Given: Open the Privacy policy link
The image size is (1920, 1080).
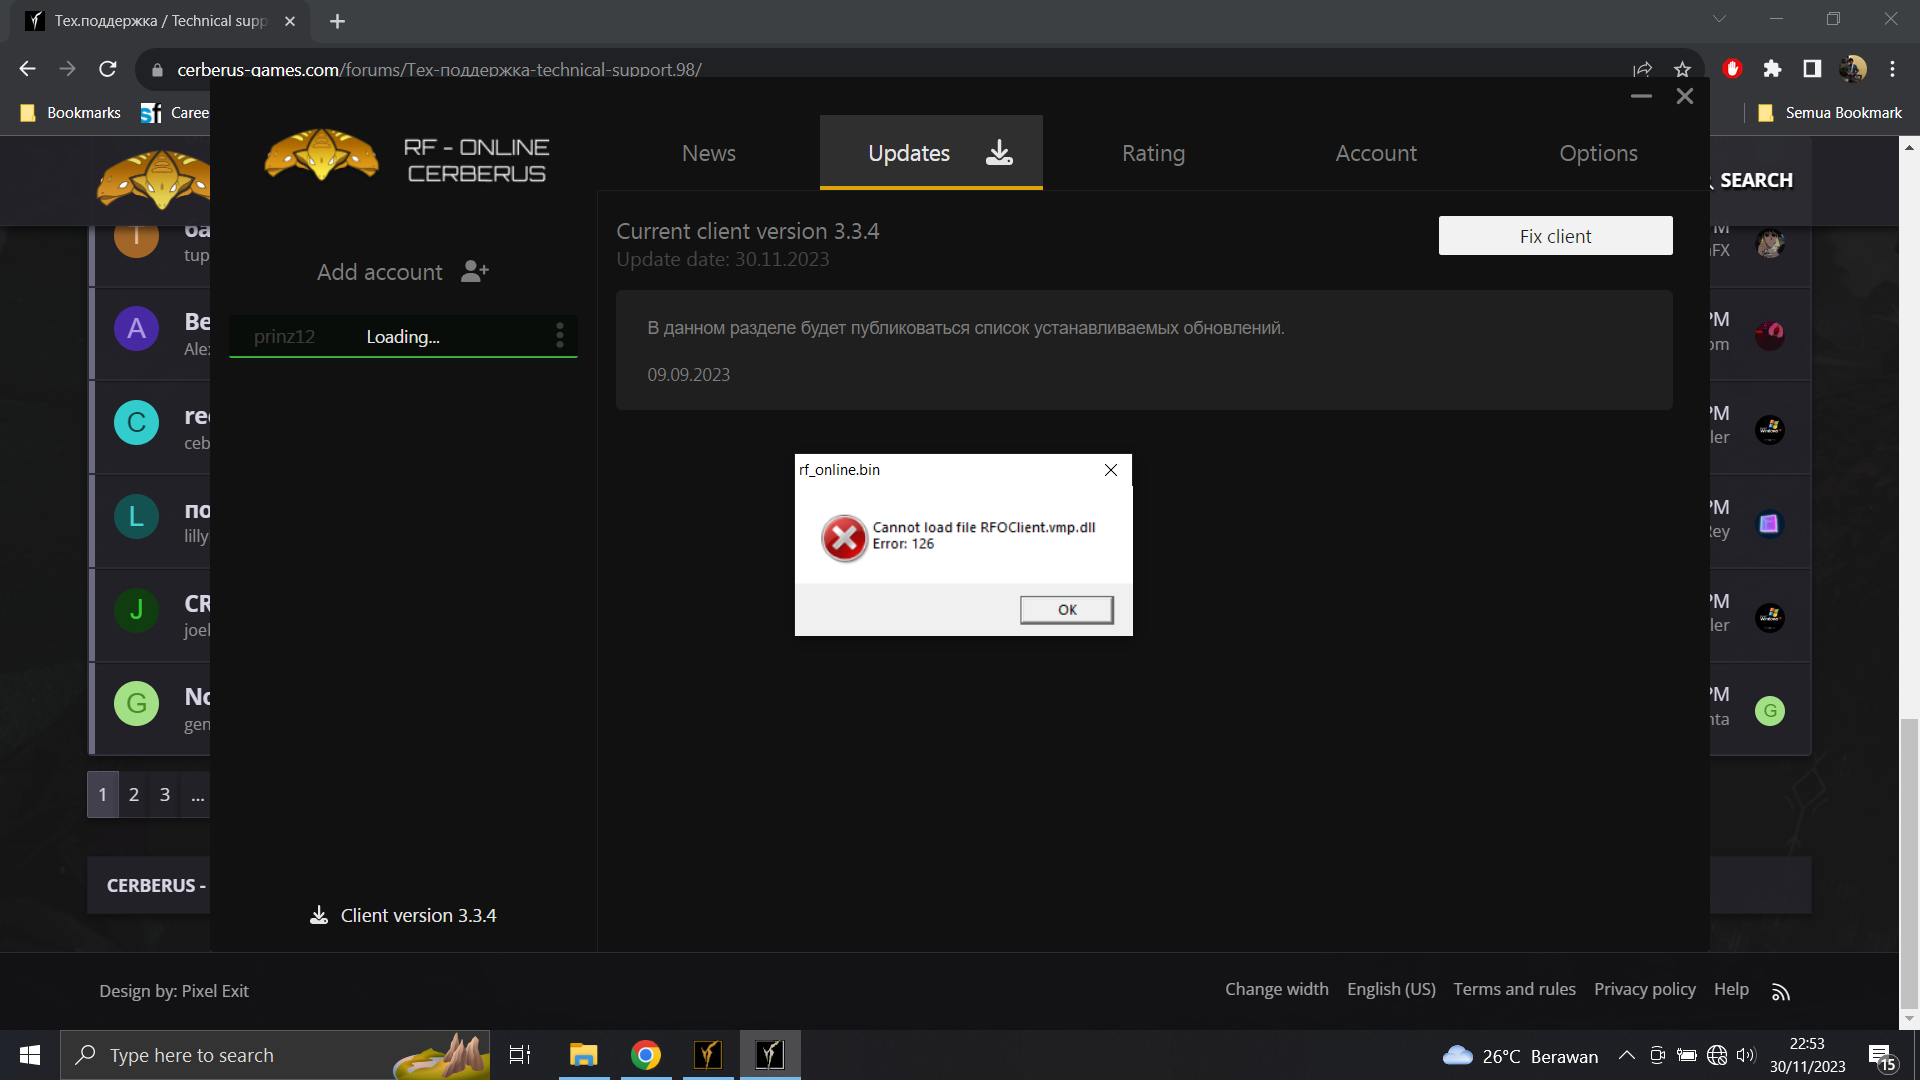Looking at the screenshot, I should (x=1645, y=989).
